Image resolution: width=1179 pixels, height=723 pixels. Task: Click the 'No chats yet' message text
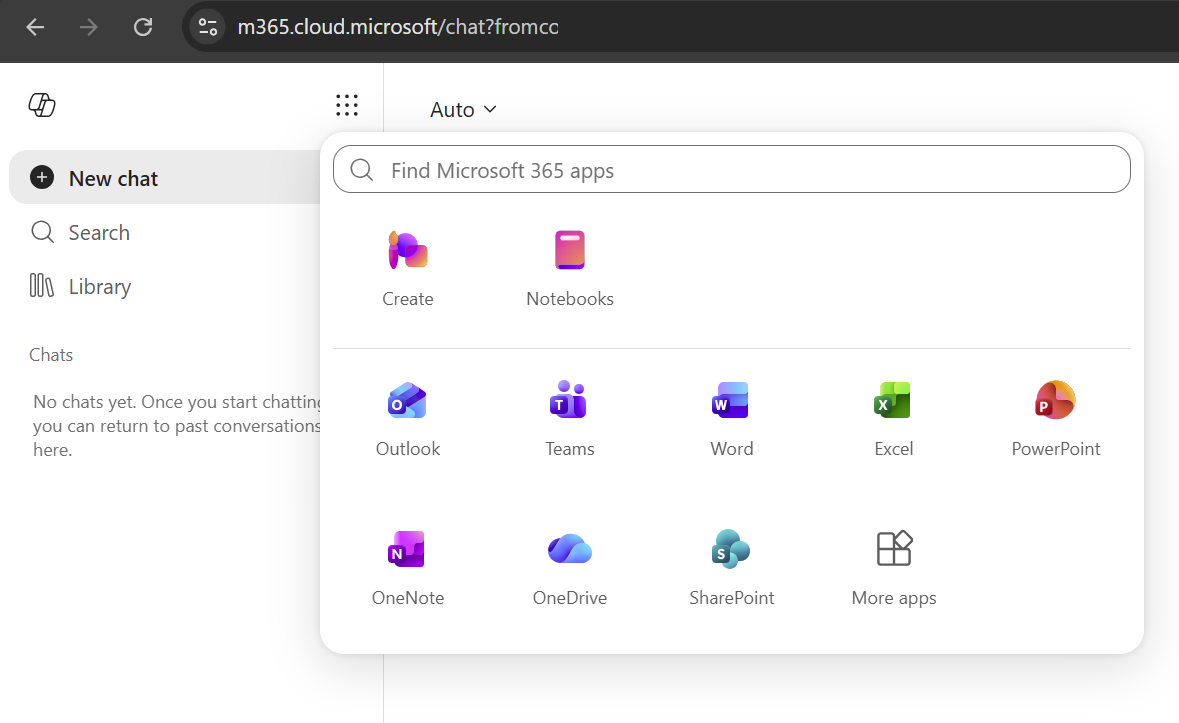point(177,425)
